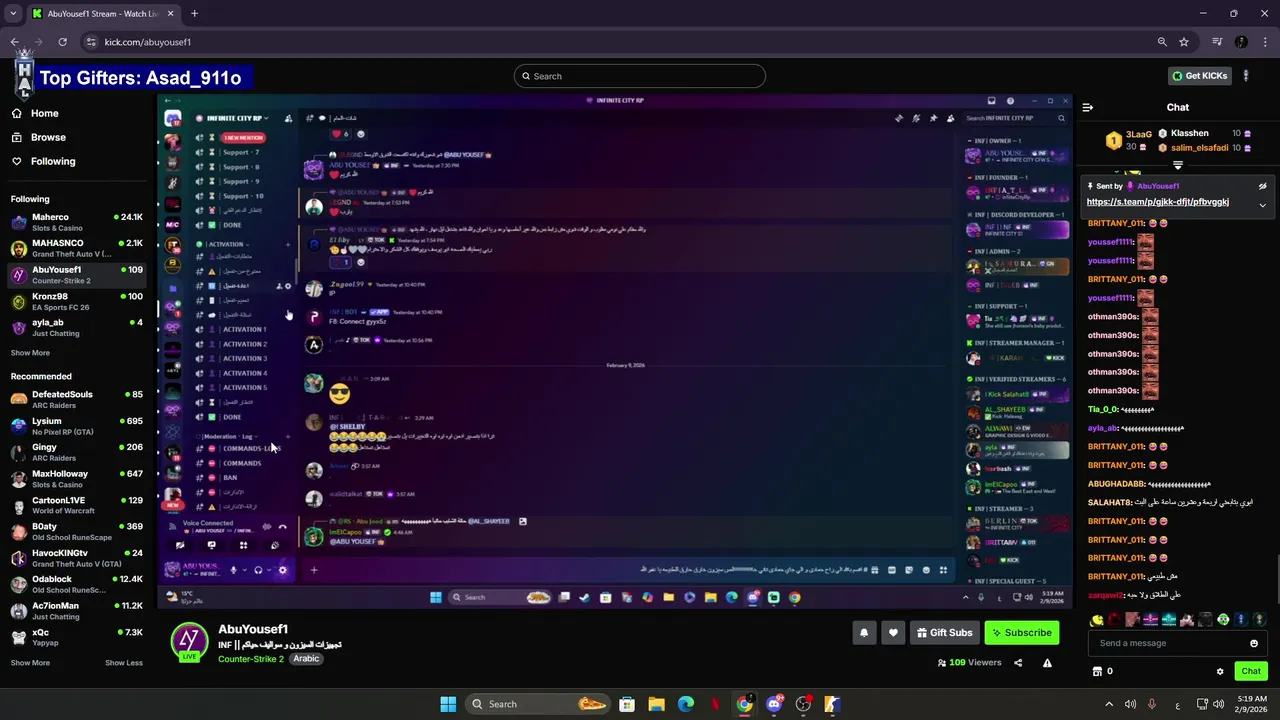Close the AbuYousef1 Stream browser tab

pos(170,14)
